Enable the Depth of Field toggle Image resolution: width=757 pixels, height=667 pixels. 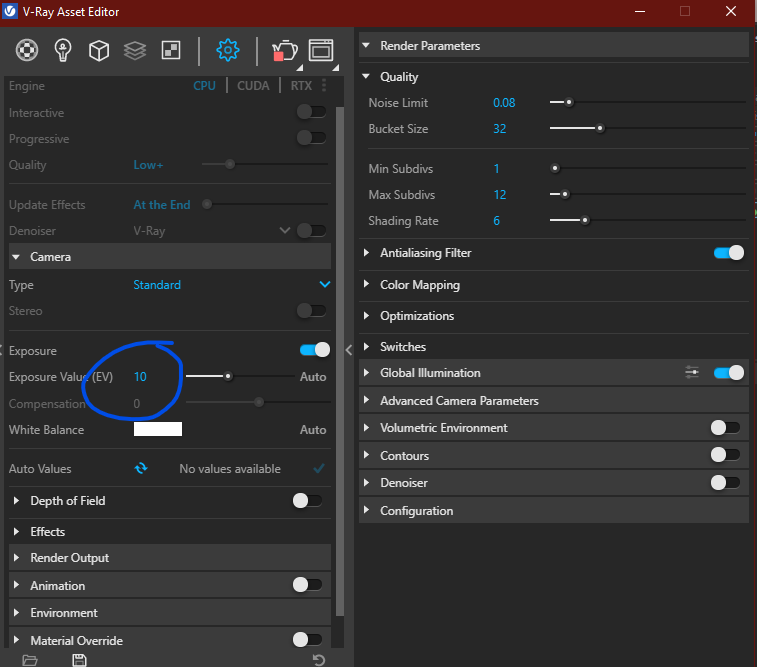(307, 501)
